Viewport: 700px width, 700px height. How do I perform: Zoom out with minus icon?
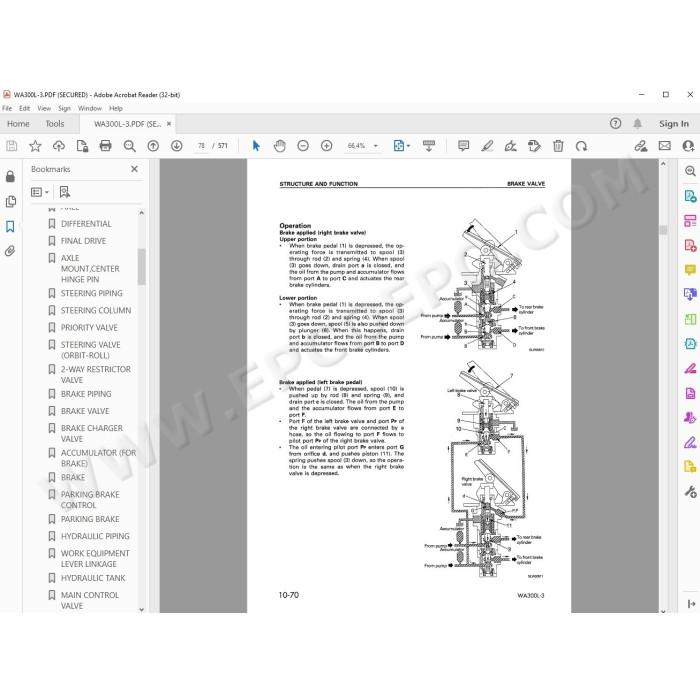[x=303, y=146]
